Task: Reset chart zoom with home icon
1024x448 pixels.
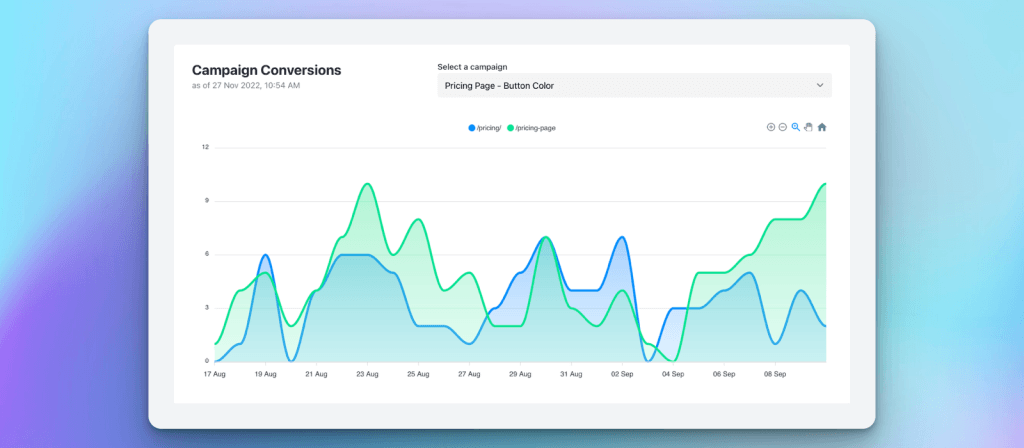Action: [822, 127]
